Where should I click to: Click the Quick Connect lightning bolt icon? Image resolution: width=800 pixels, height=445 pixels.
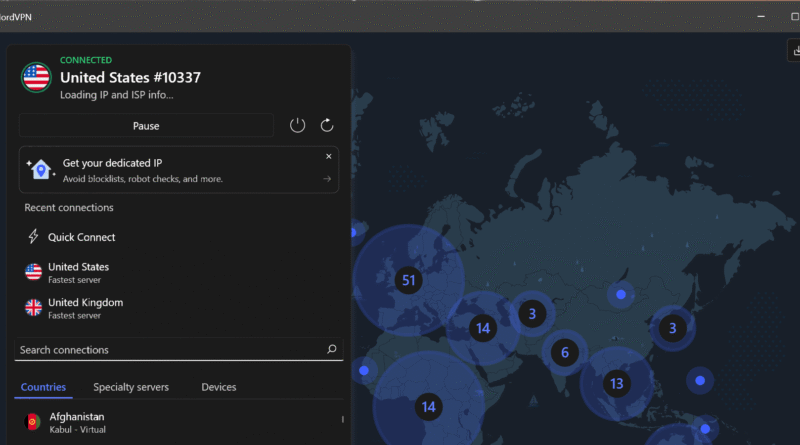[33, 237]
